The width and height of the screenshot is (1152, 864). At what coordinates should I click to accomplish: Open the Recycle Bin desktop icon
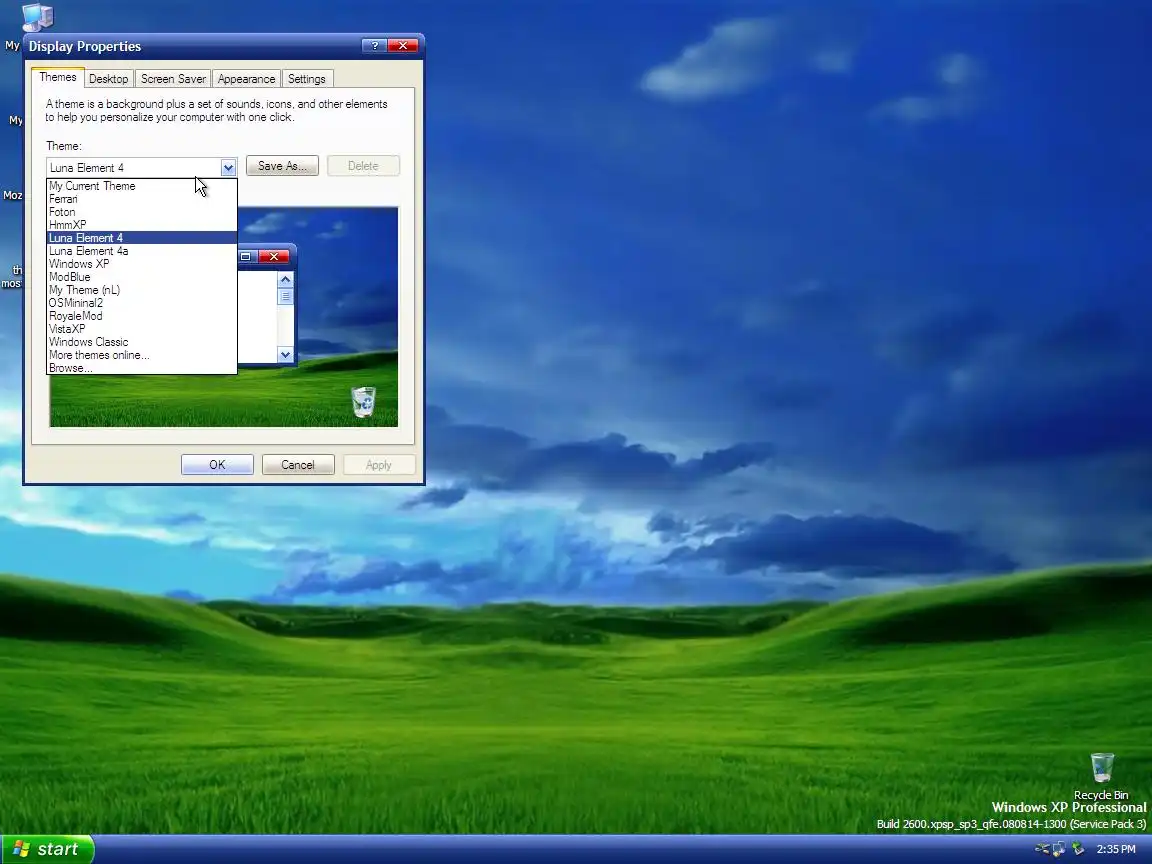1101,776
